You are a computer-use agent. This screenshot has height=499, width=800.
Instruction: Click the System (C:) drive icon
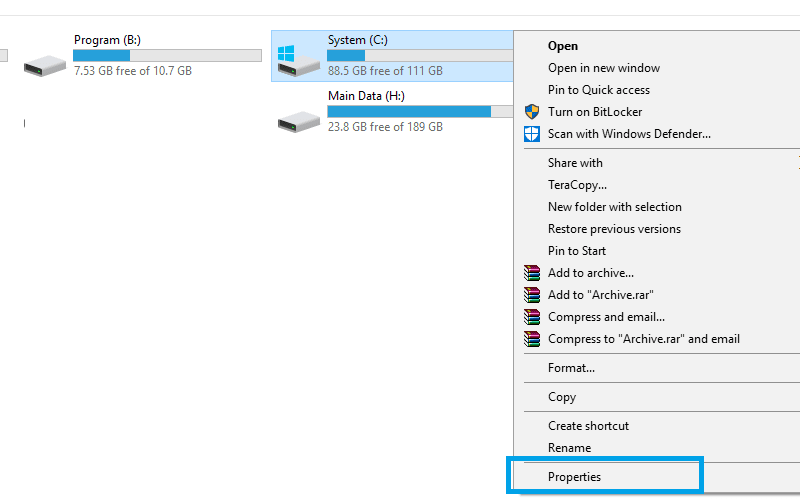(x=298, y=61)
